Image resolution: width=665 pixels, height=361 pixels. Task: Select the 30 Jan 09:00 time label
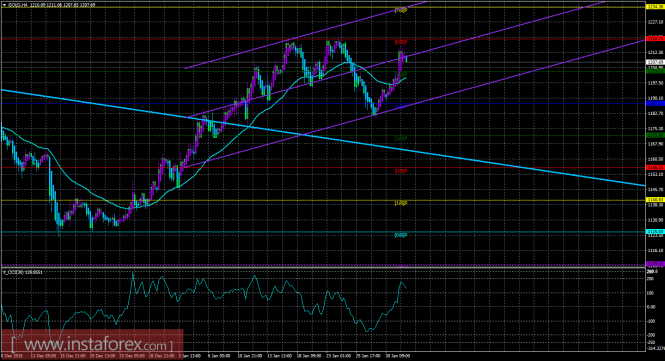(x=399, y=356)
